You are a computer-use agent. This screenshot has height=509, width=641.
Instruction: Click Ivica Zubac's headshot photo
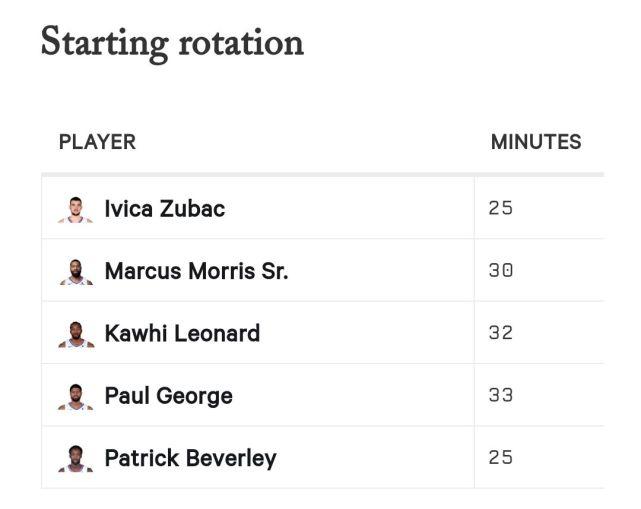76,210
